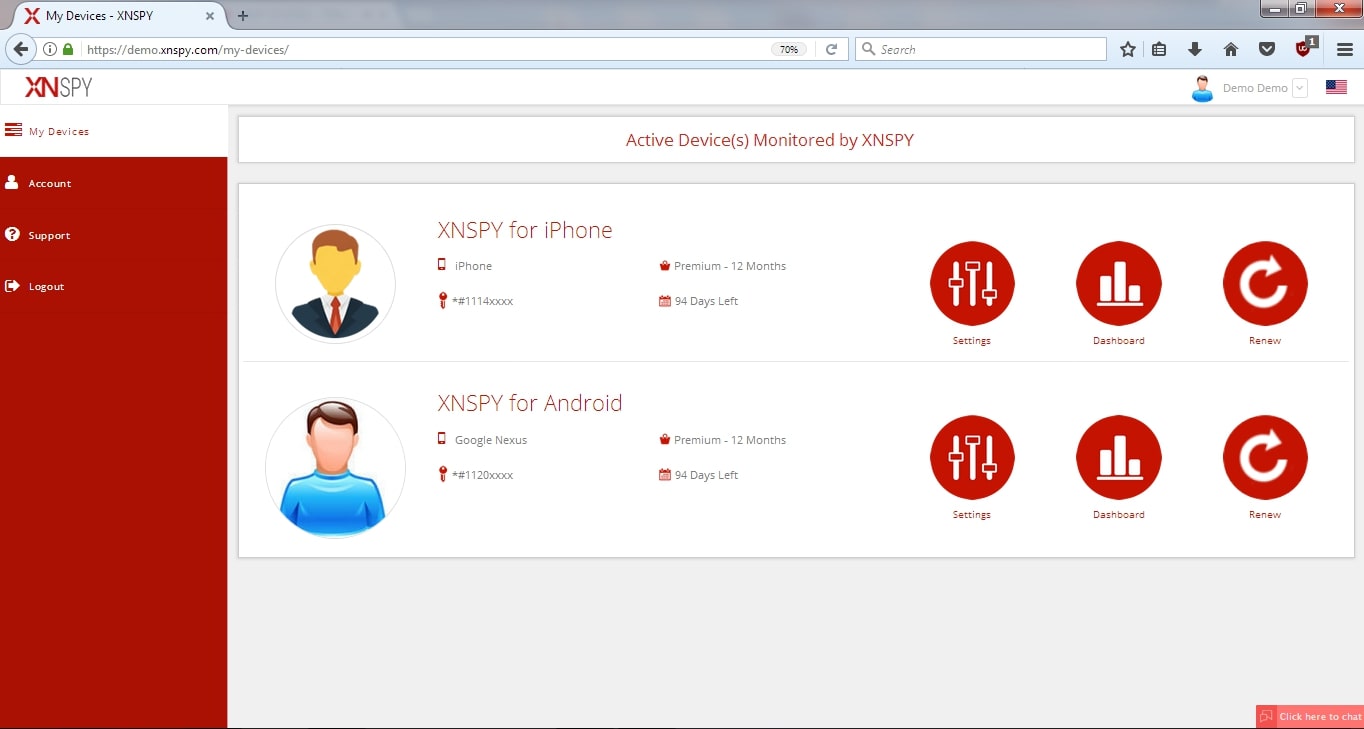Click Premium - 12 Months for Android

[730, 440]
